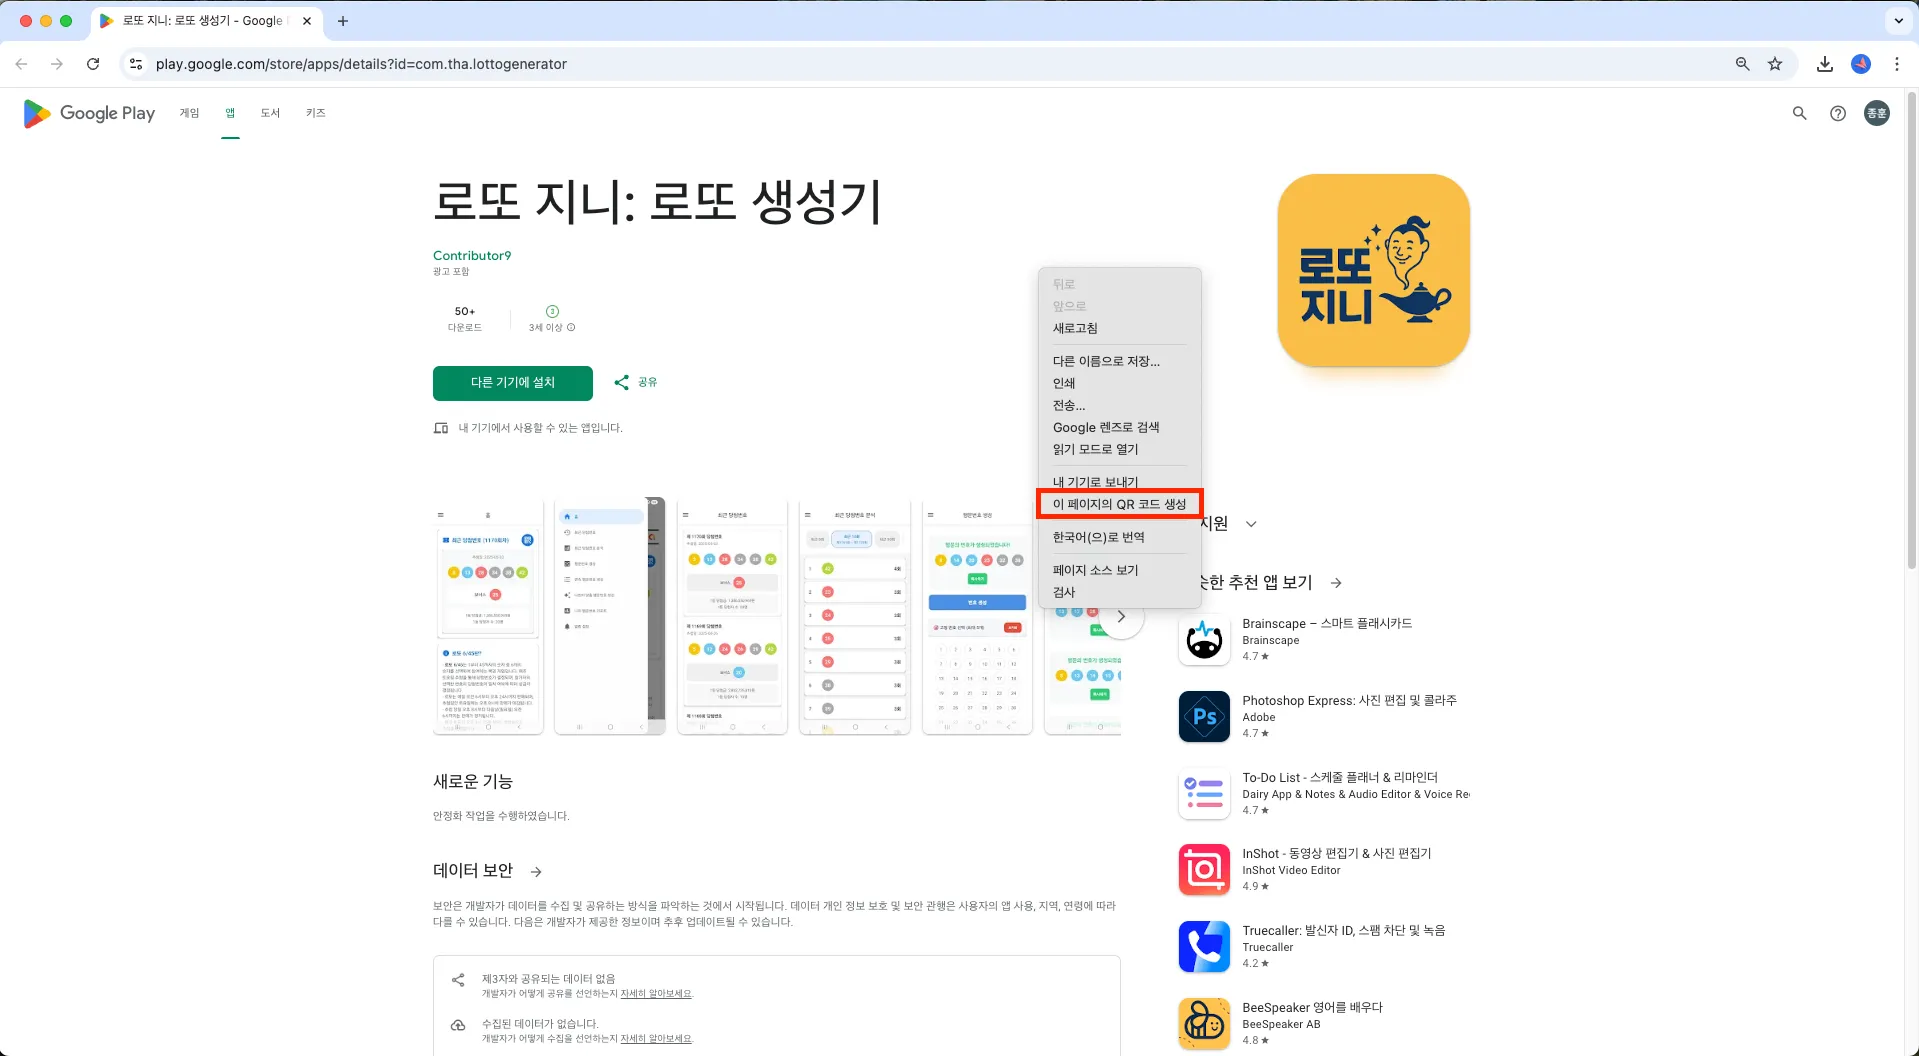Open InShot app icon

(x=1204, y=870)
